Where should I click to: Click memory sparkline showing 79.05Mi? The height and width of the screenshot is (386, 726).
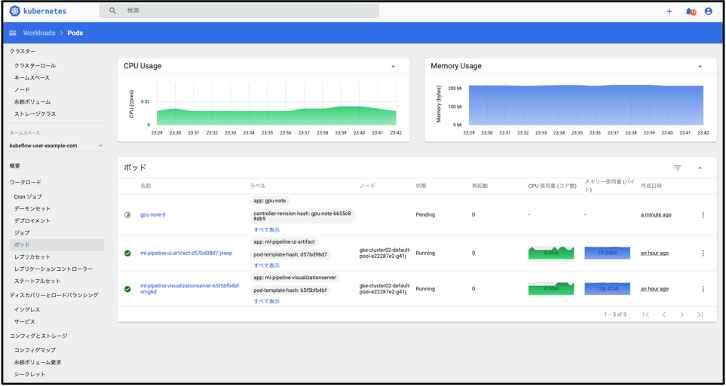tap(607, 253)
